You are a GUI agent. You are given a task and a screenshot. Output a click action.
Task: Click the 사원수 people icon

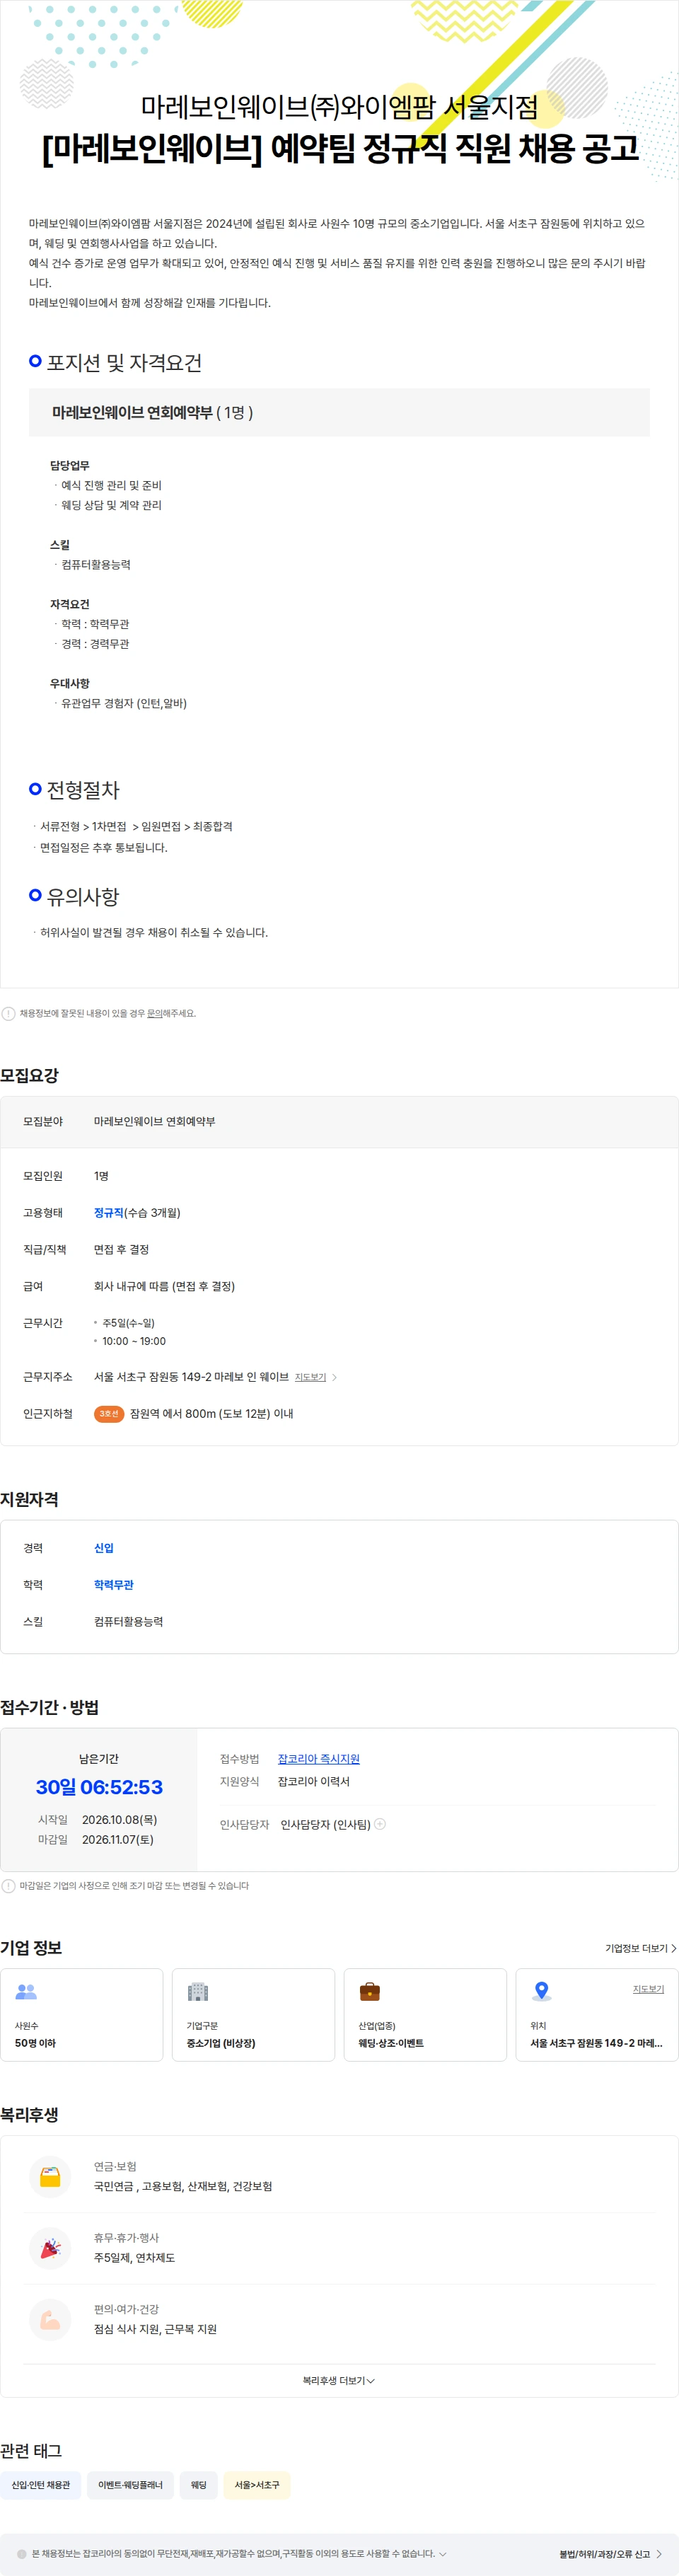tap(26, 1991)
